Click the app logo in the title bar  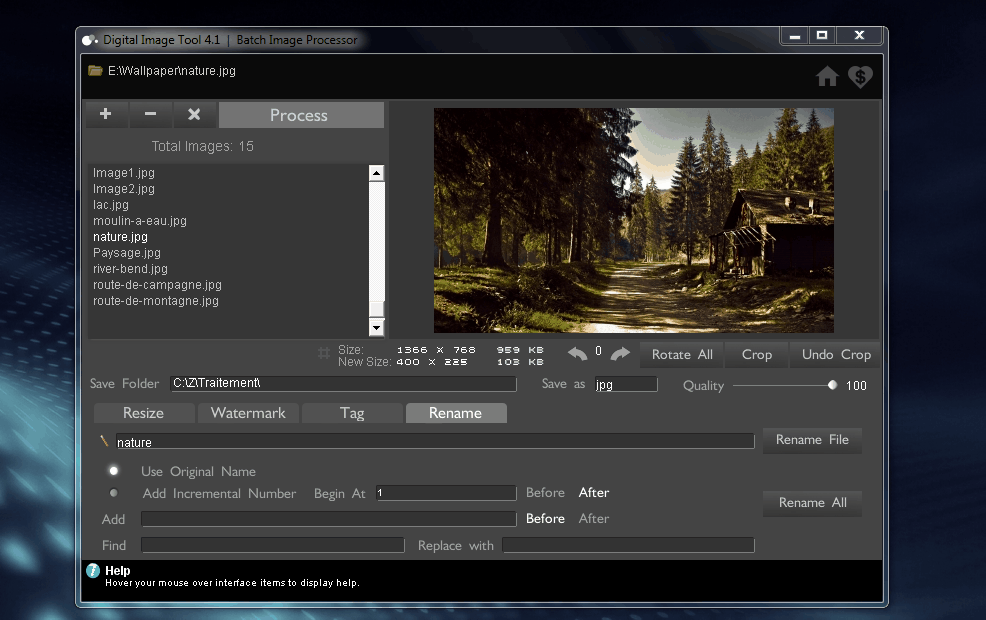coord(90,40)
